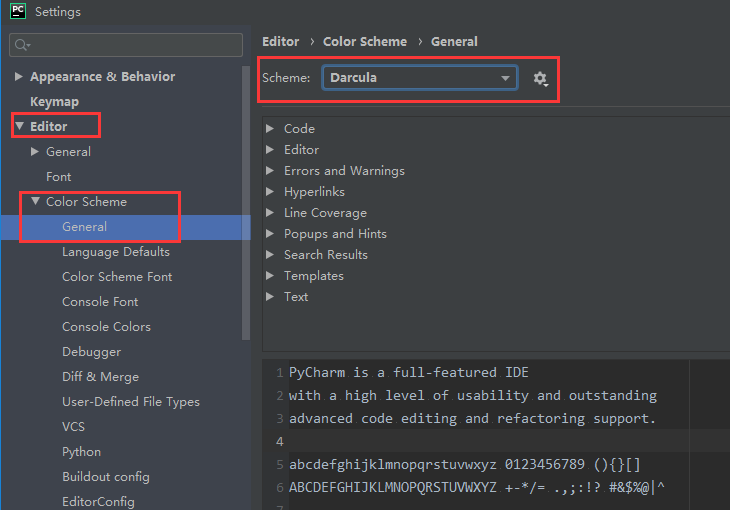Open Buildout config color settings
Image resolution: width=730 pixels, height=510 pixels.
pos(106,477)
